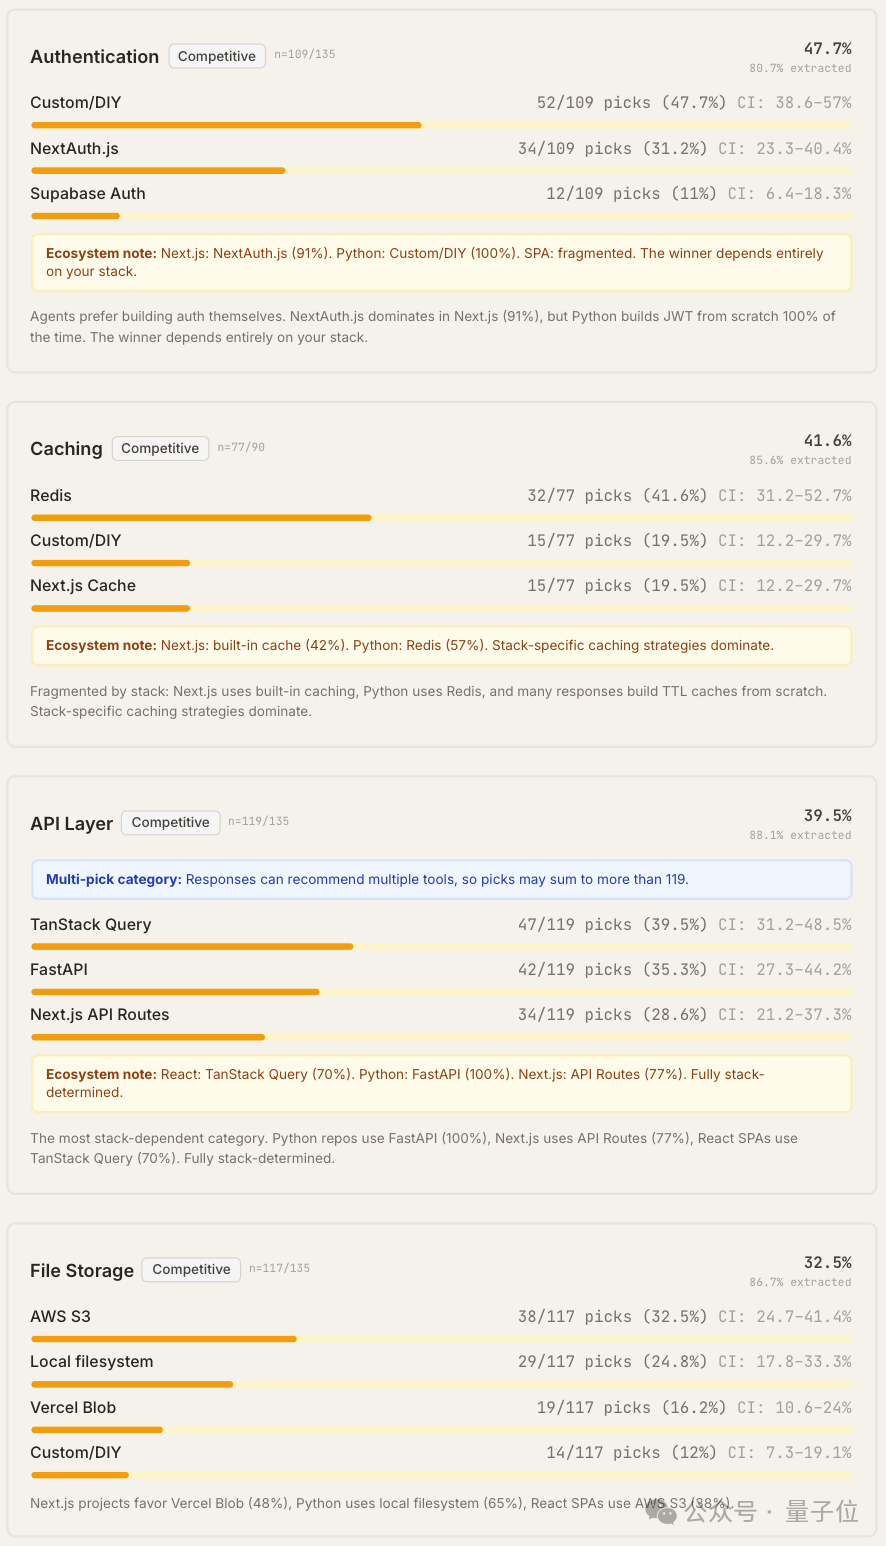Click the Local filesystem row label
886x1546 pixels.
pos(92,1361)
